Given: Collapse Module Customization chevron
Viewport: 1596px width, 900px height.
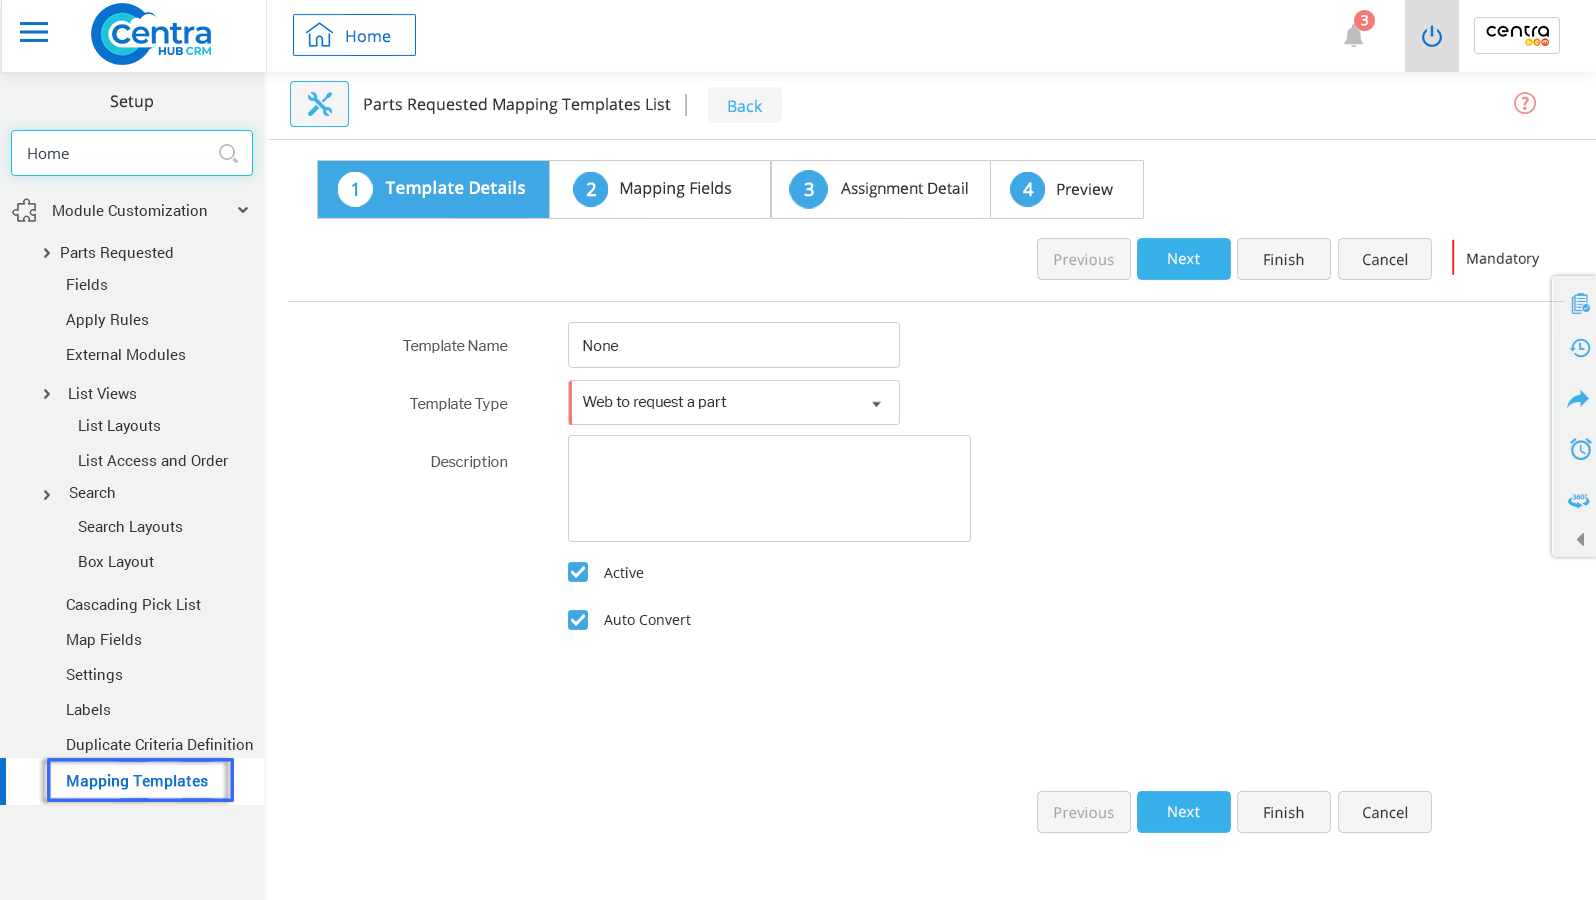Looking at the screenshot, I should (x=243, y=210).
